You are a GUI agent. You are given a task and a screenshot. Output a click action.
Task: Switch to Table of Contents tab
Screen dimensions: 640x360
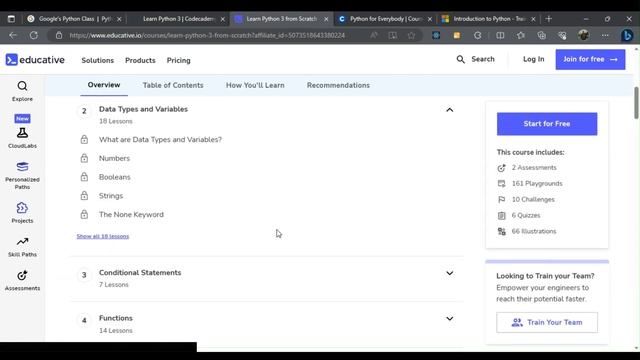click(x=173, y=85)
